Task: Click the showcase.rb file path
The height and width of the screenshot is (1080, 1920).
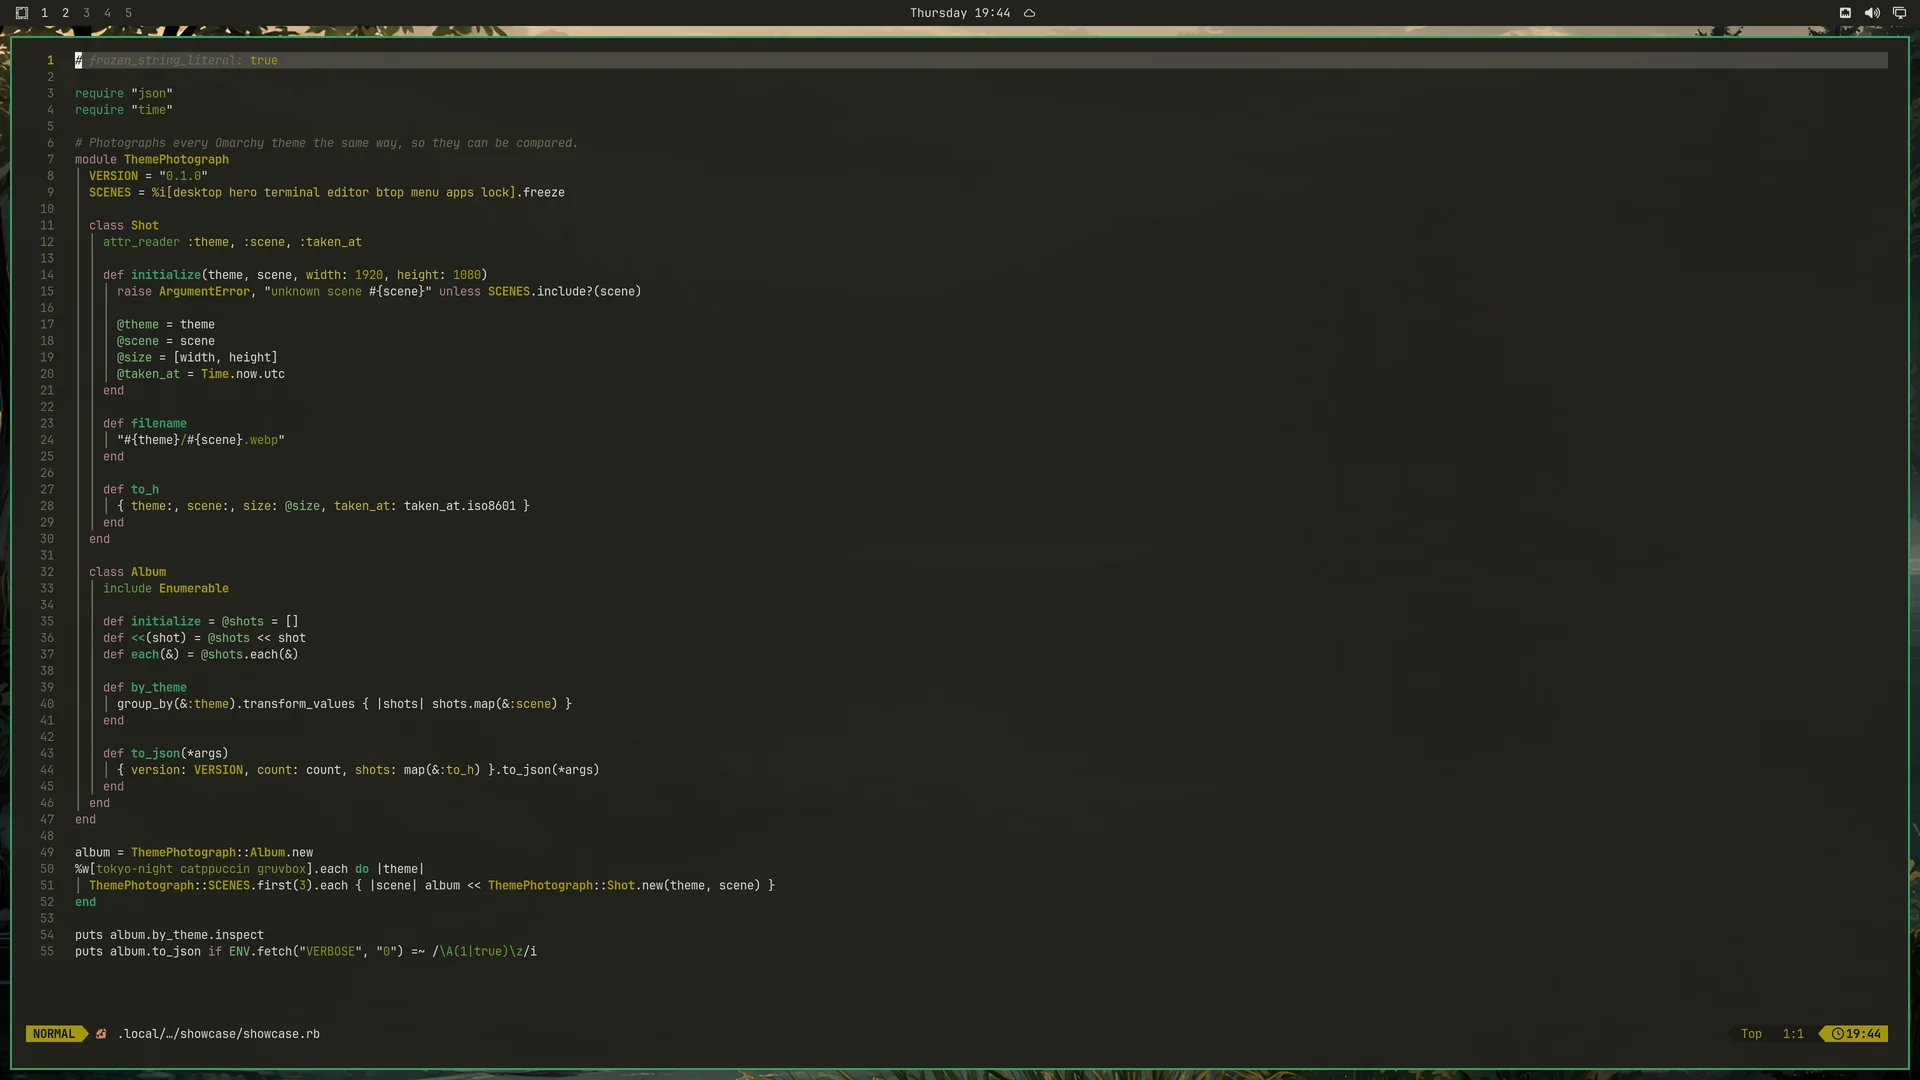Action: point(219,1034)
